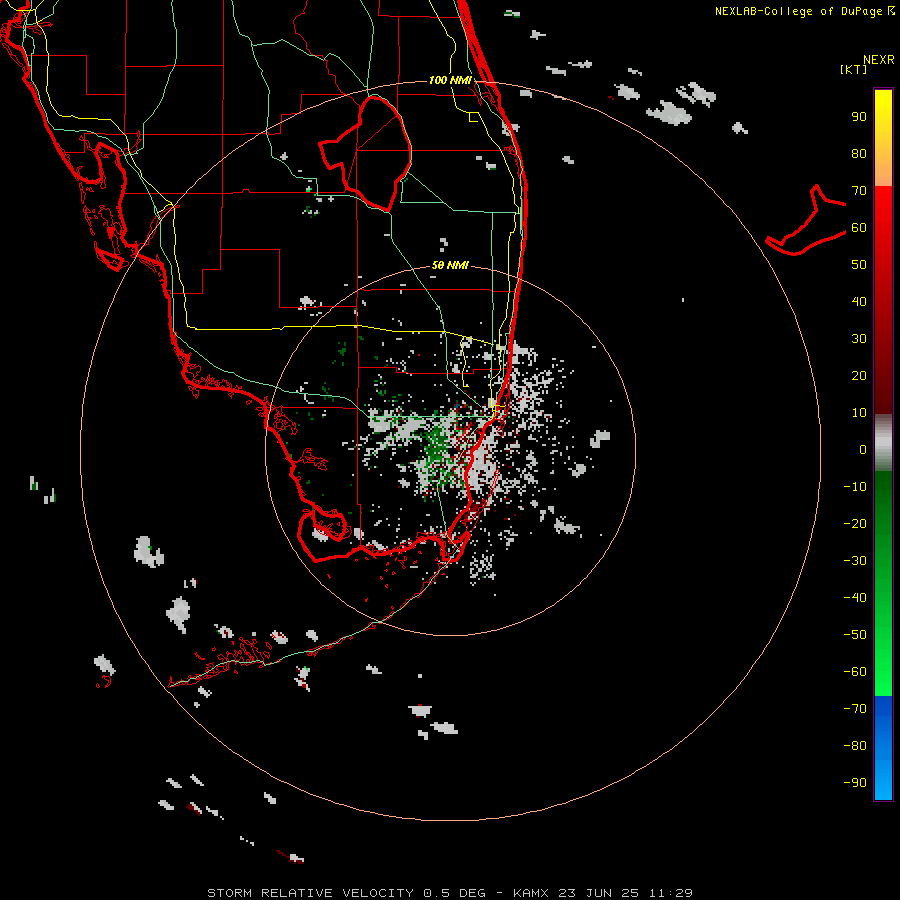Screen dimensions: 900x900
Task: Click the -30 value on velocity scale
Action: [855, 561]
